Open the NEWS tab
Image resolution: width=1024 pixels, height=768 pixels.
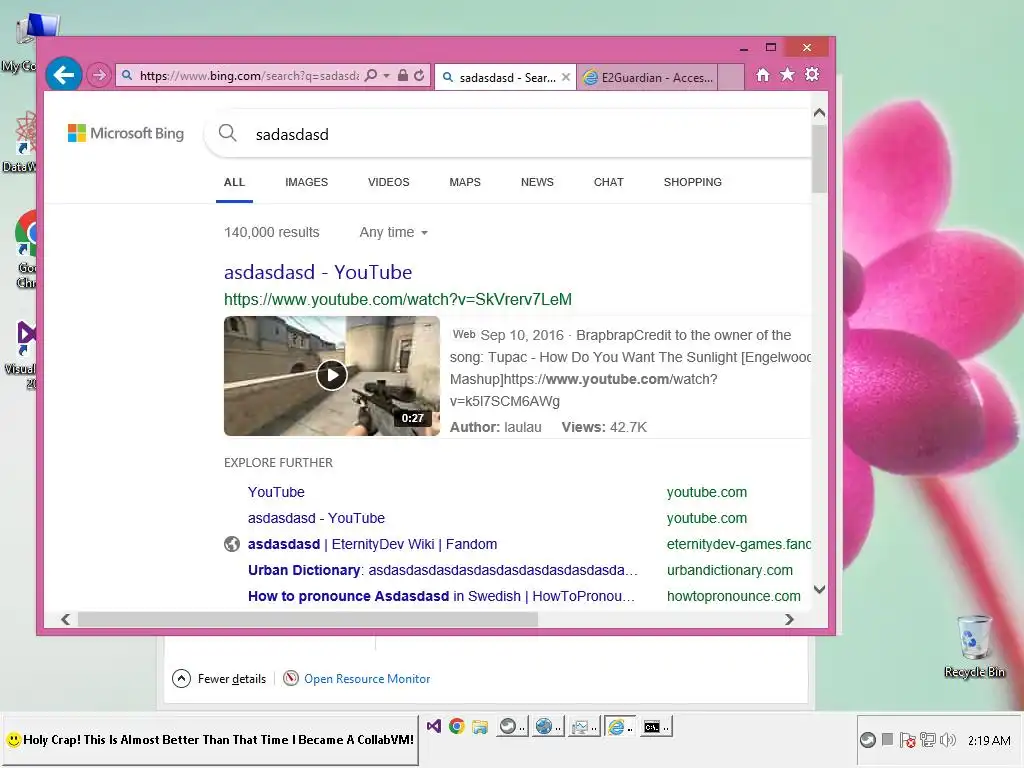tap(537, 182)
